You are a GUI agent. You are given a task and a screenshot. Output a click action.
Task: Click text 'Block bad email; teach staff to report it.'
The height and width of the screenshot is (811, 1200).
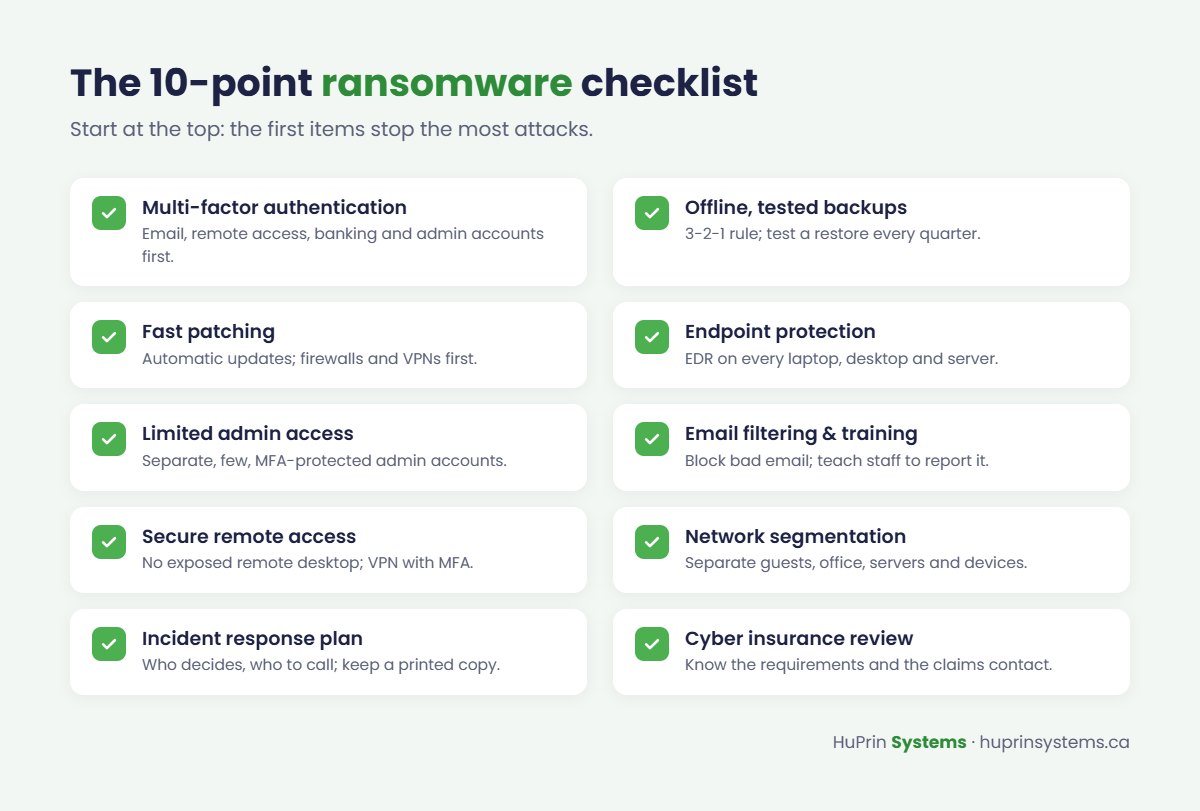[x=837, y=461]
